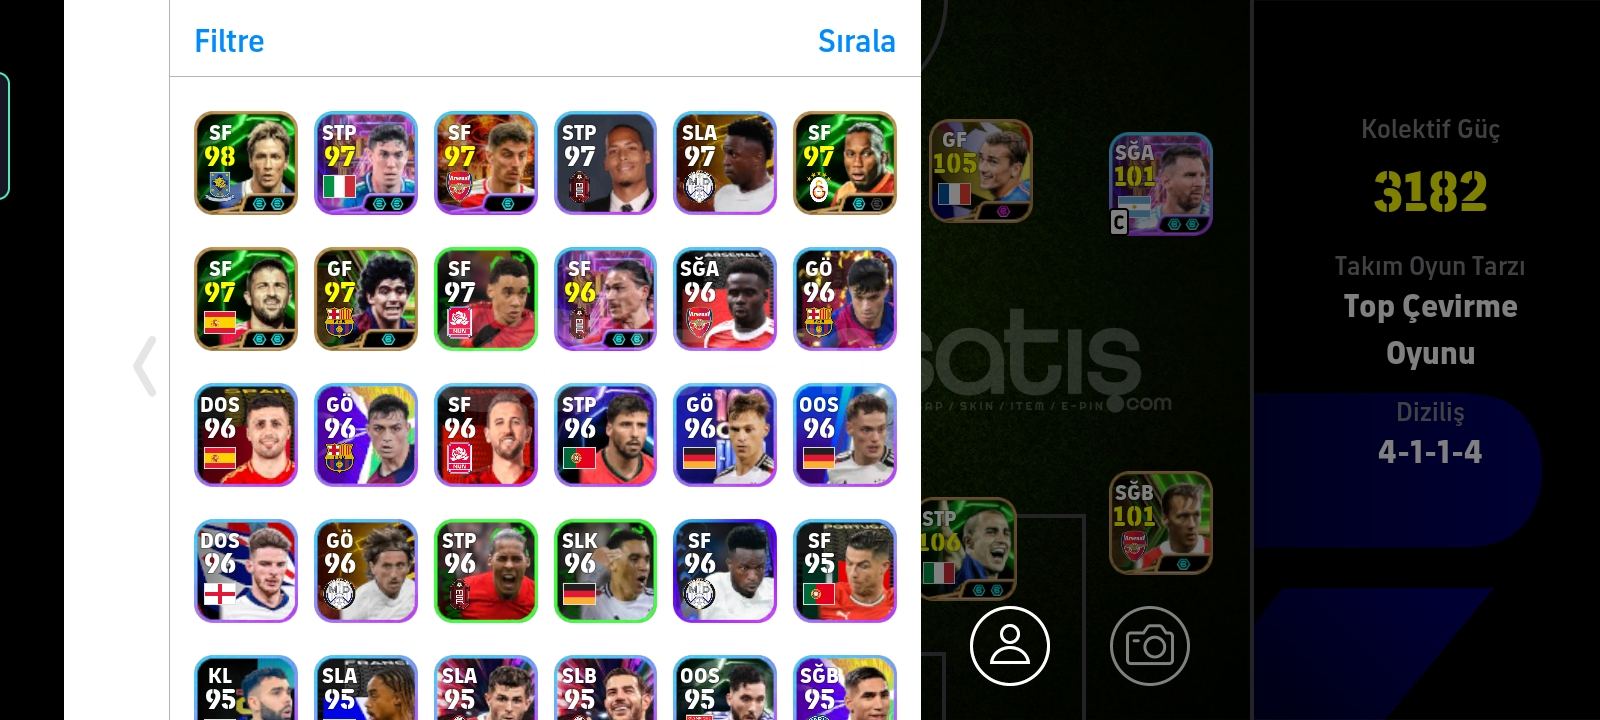Choose SĞA 96 Arsenal card
Viewport: 1600px width, 720px height.
[x=725, y=299]
